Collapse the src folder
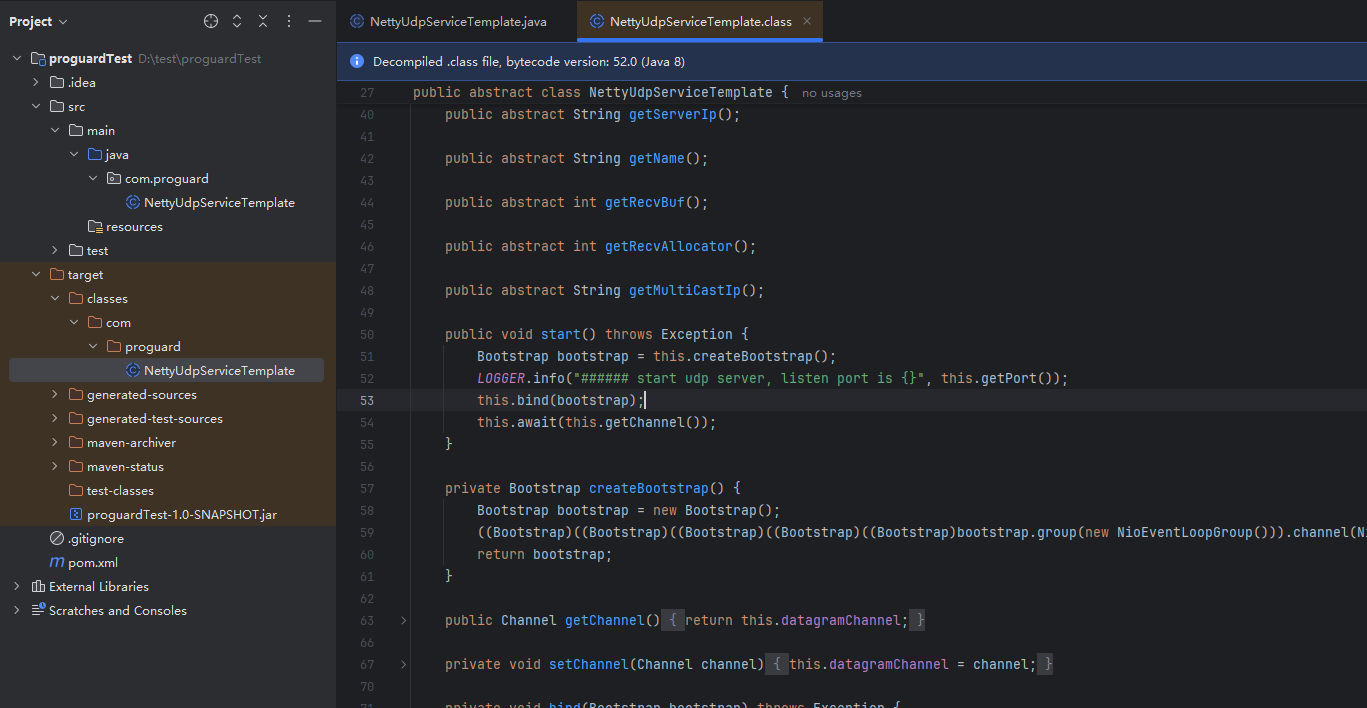This screenshot has width=1367, height=708. (x=36, y=107)
